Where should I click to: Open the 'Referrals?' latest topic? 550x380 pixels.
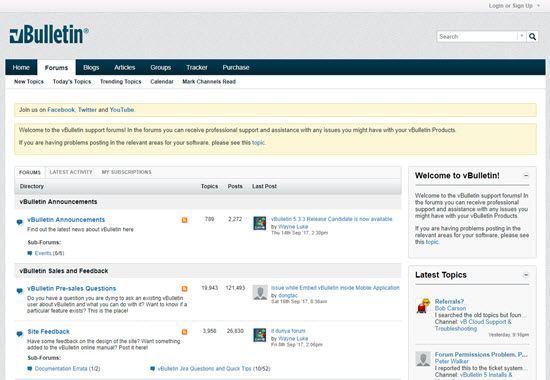click(x=449, y=301)
